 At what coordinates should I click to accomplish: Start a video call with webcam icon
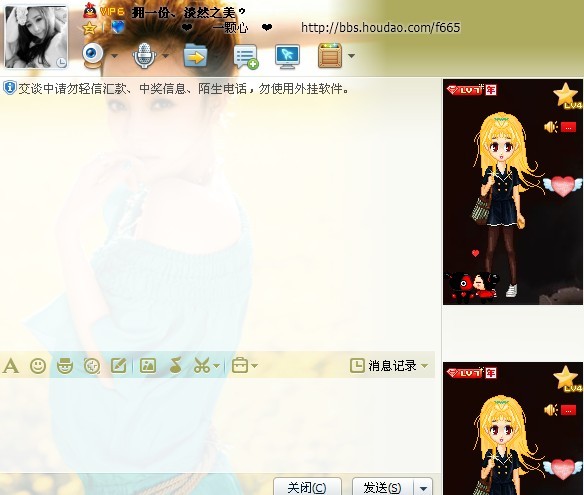(92, 56)
